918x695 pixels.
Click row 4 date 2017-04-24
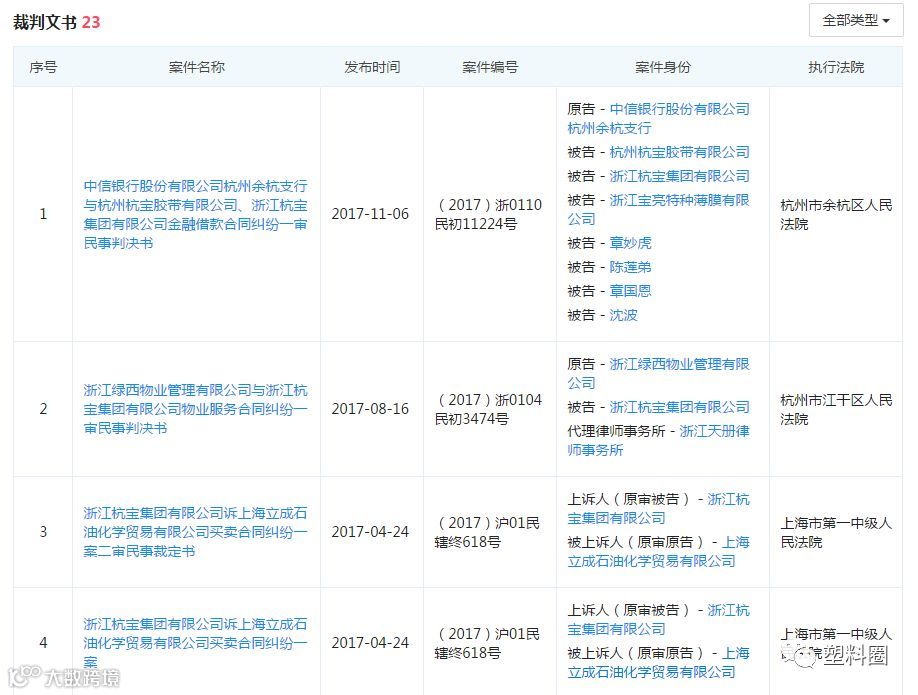[x=370, y=642]
